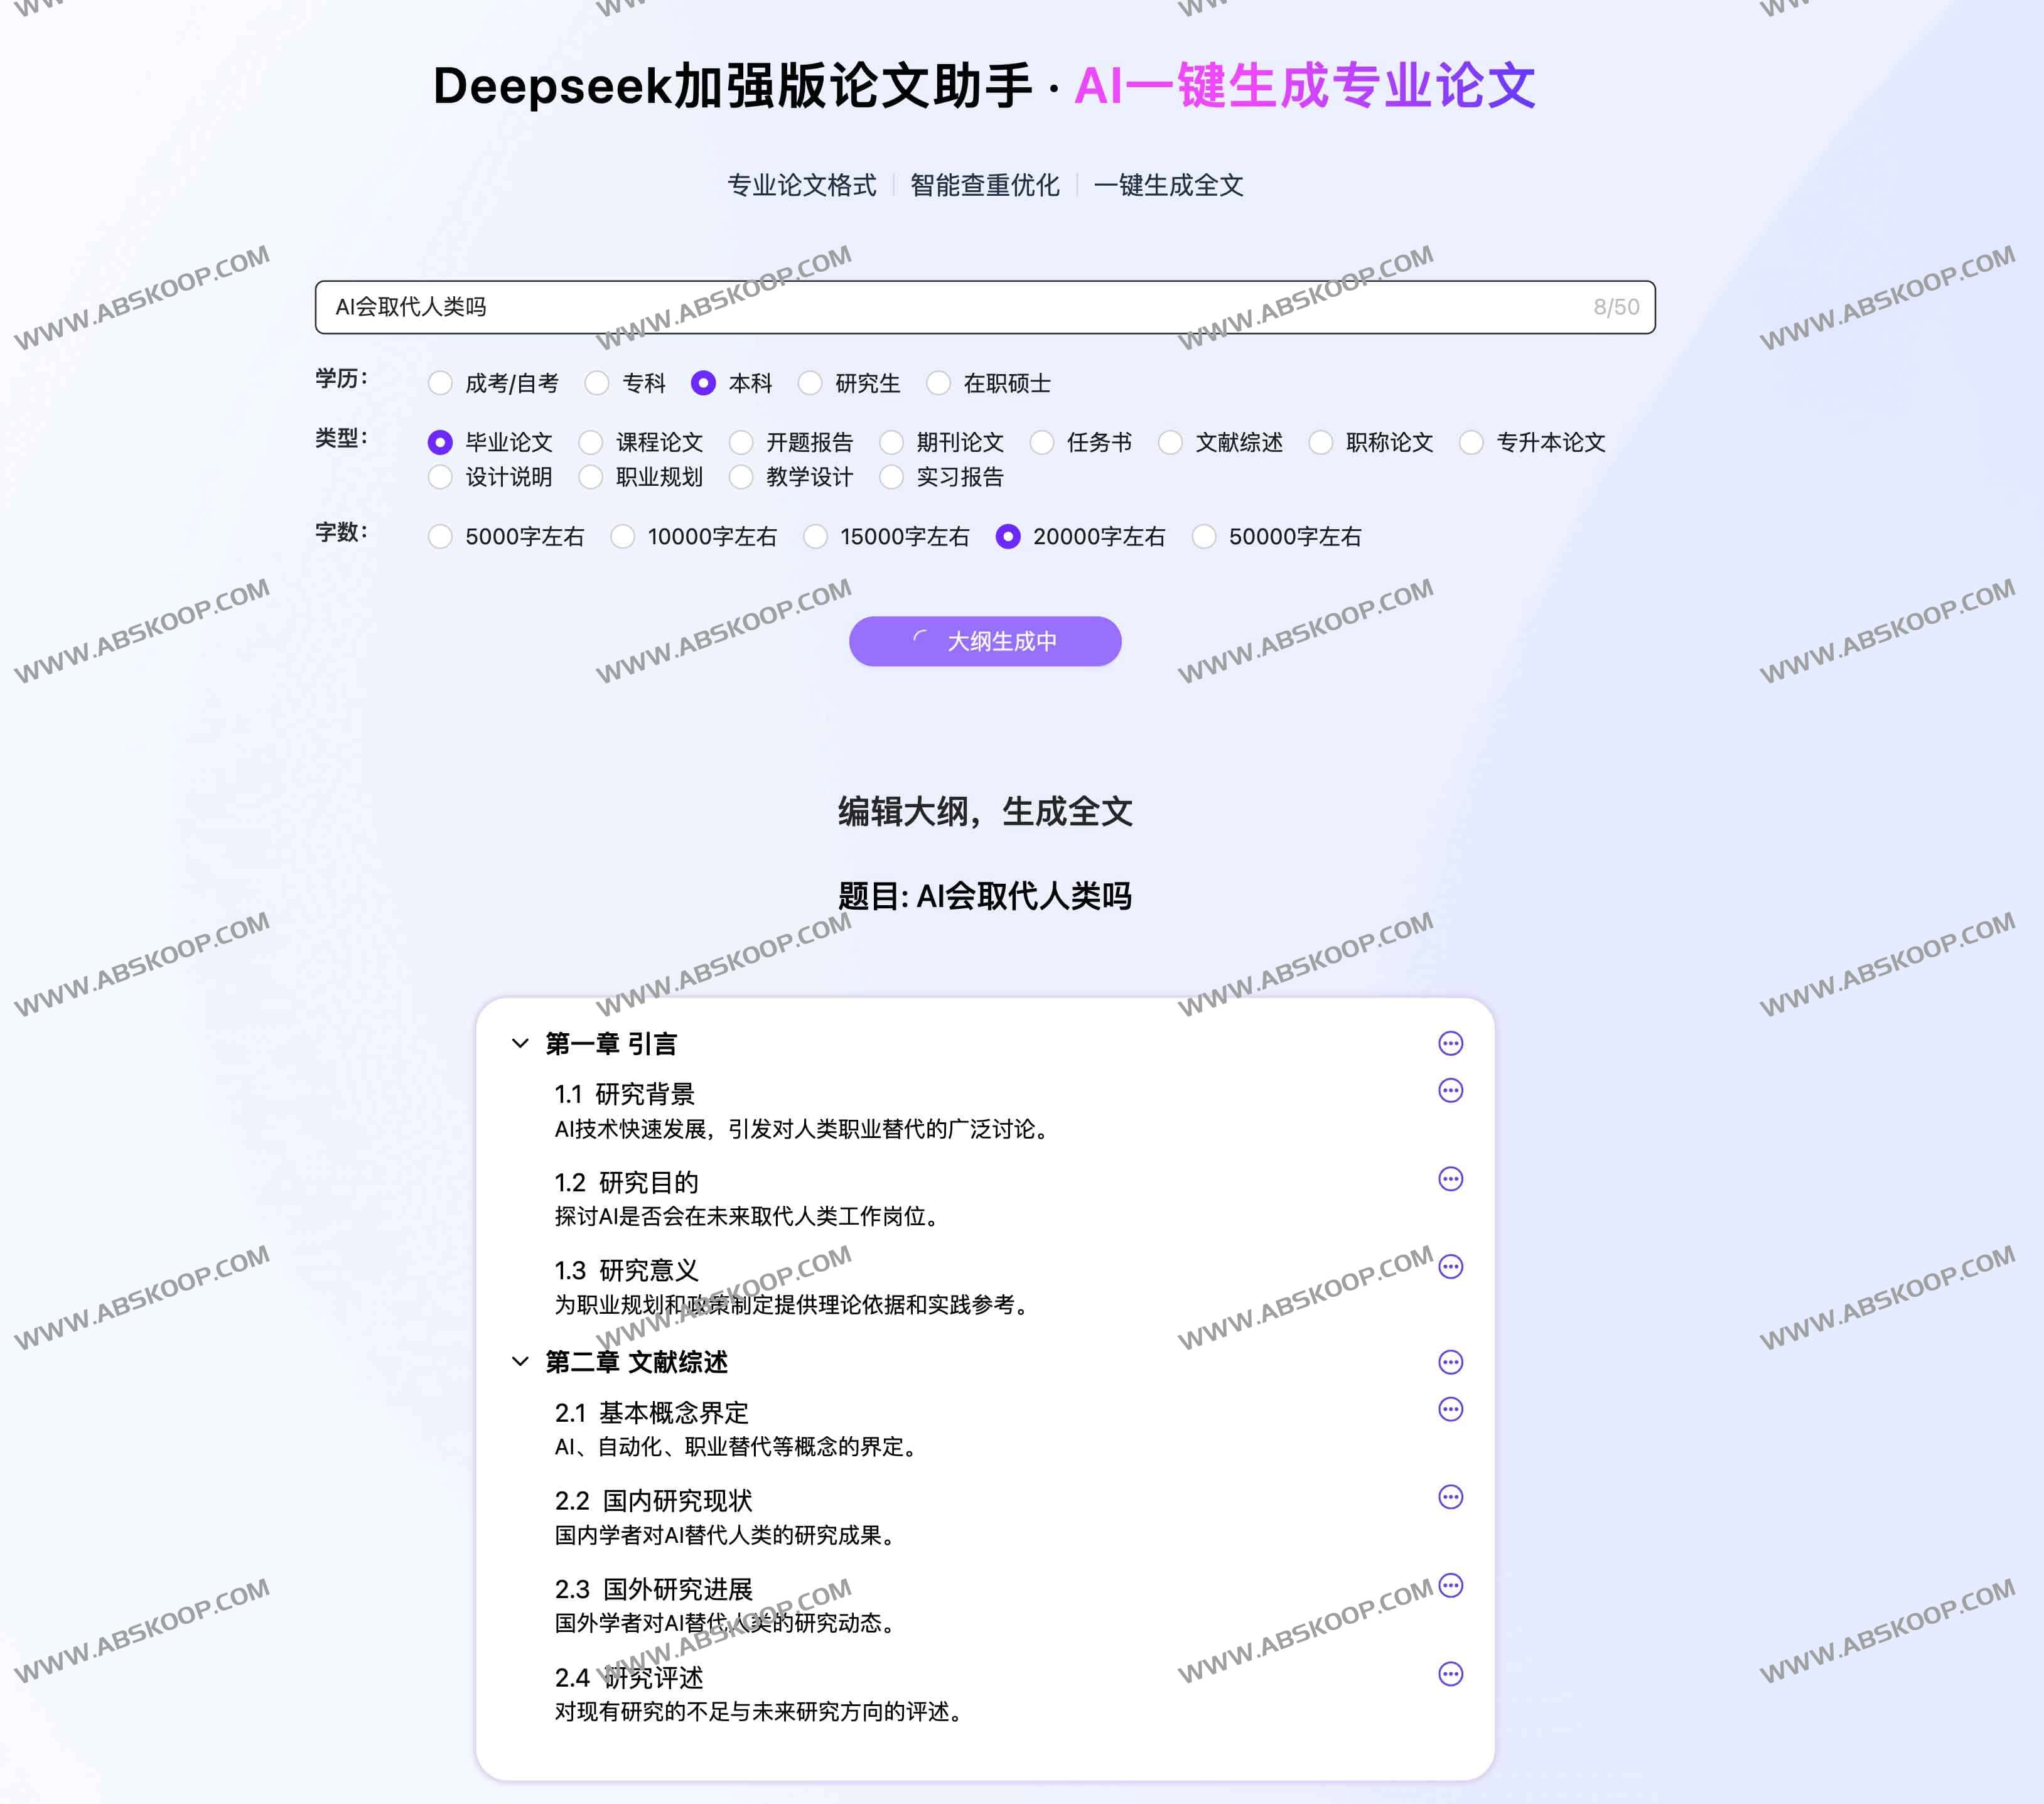
Task: Click the 专业论文格式 link
Action: click(800, 185)
